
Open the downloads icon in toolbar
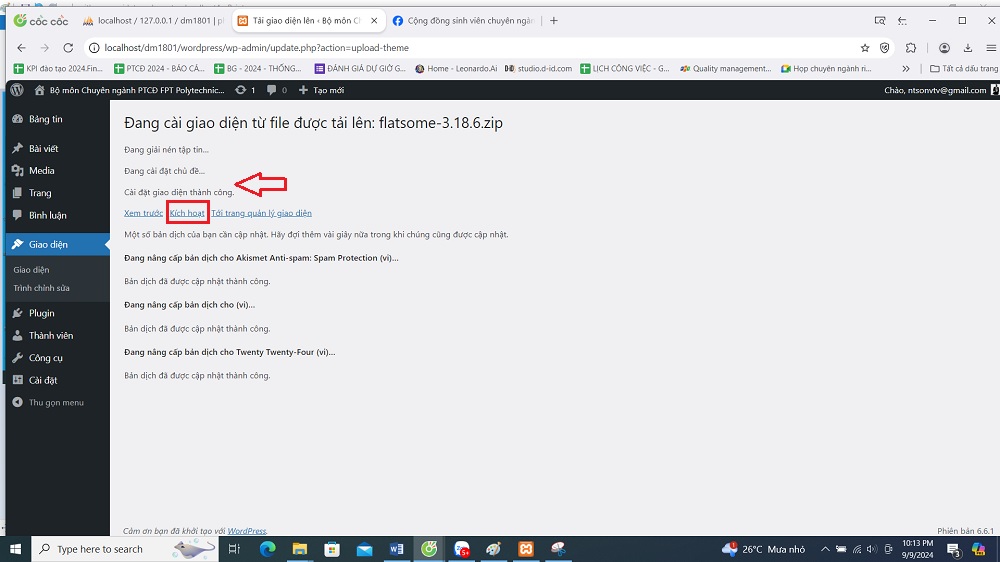(967, 48)
